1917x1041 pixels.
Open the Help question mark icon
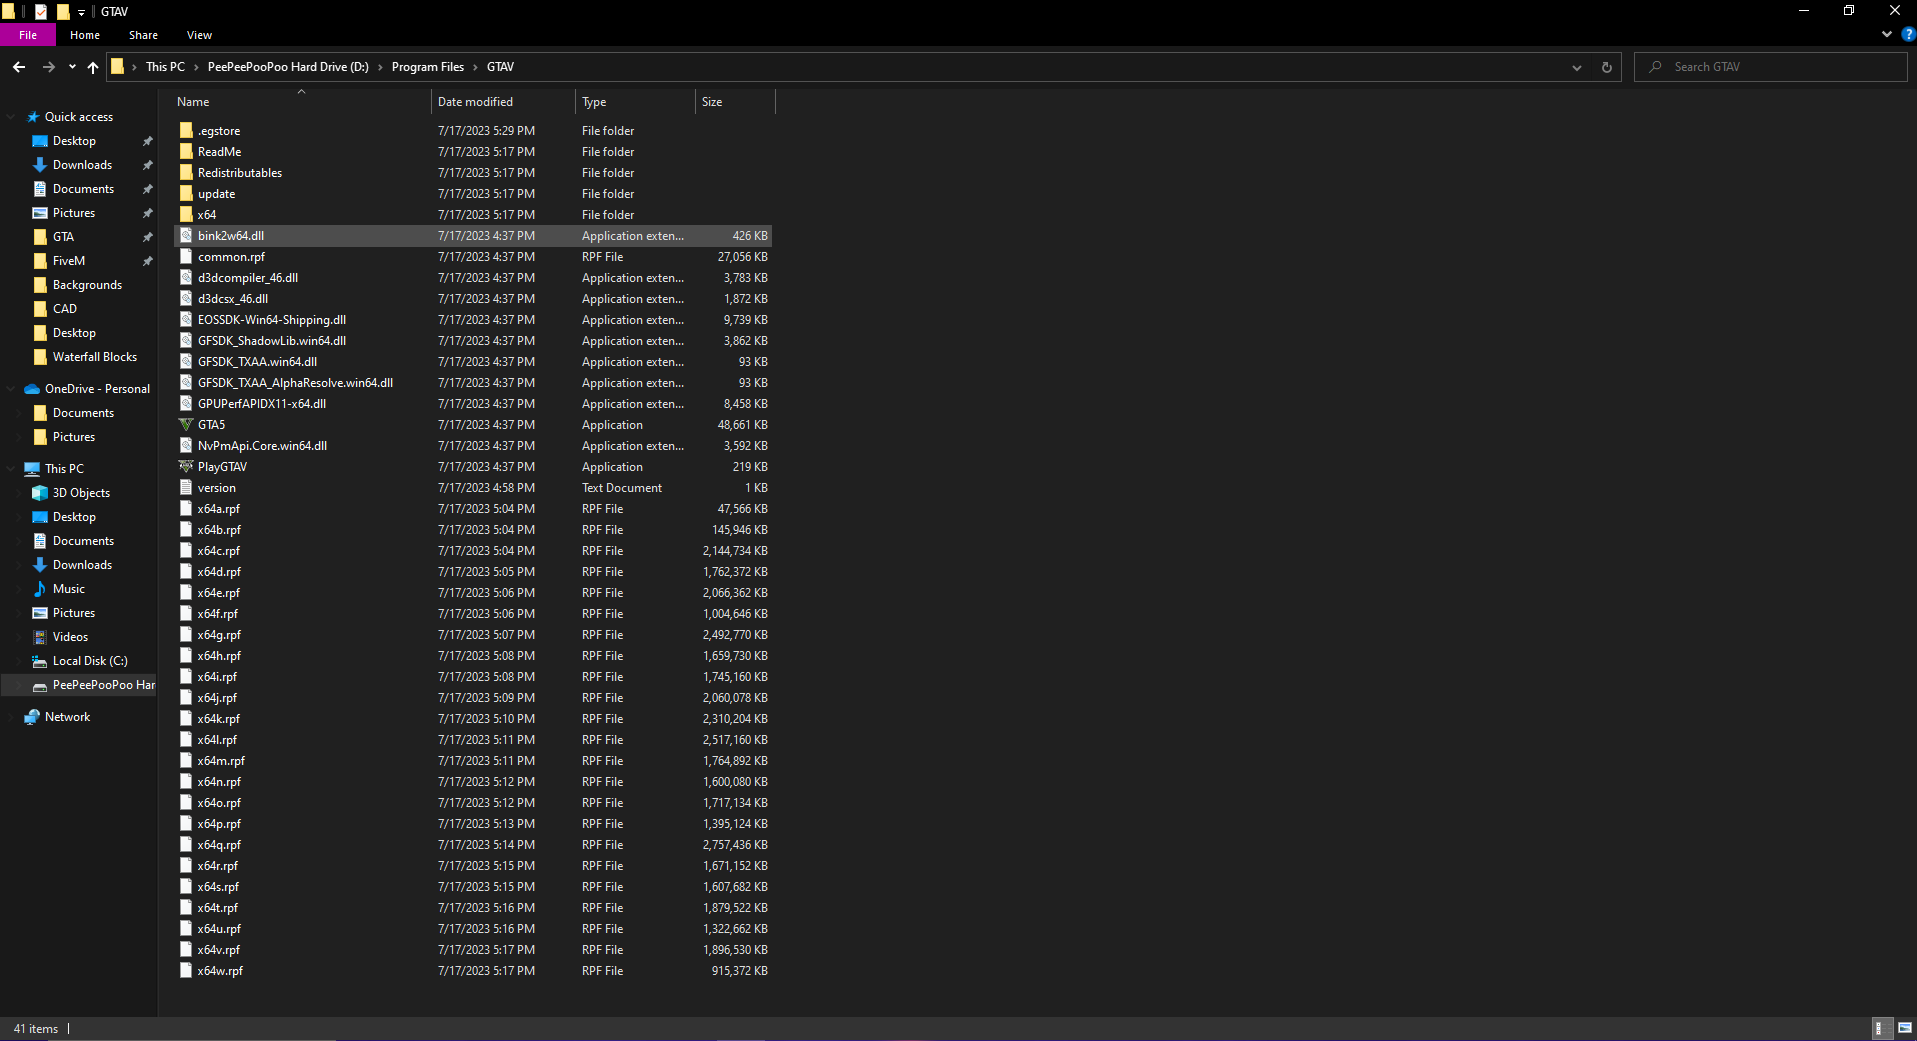(1908, 34)
